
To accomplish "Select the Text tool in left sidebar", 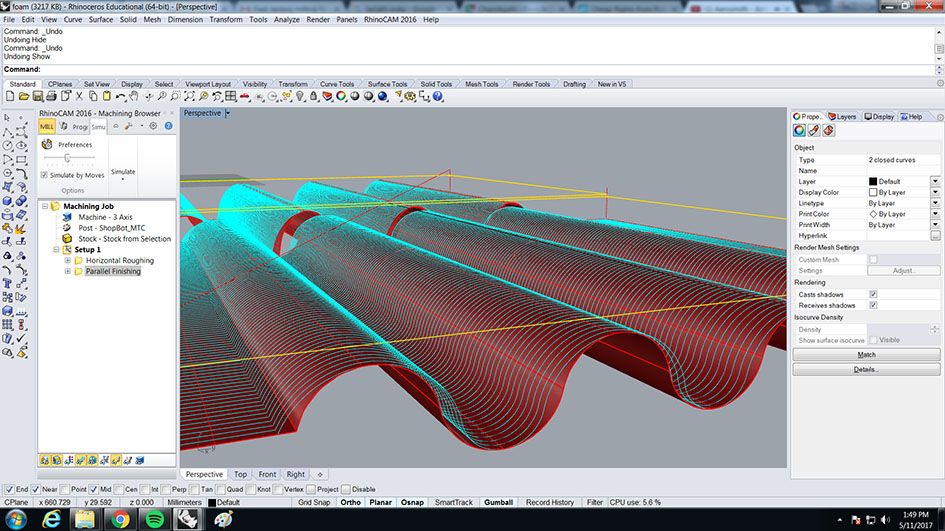I will tap(7, 283).
